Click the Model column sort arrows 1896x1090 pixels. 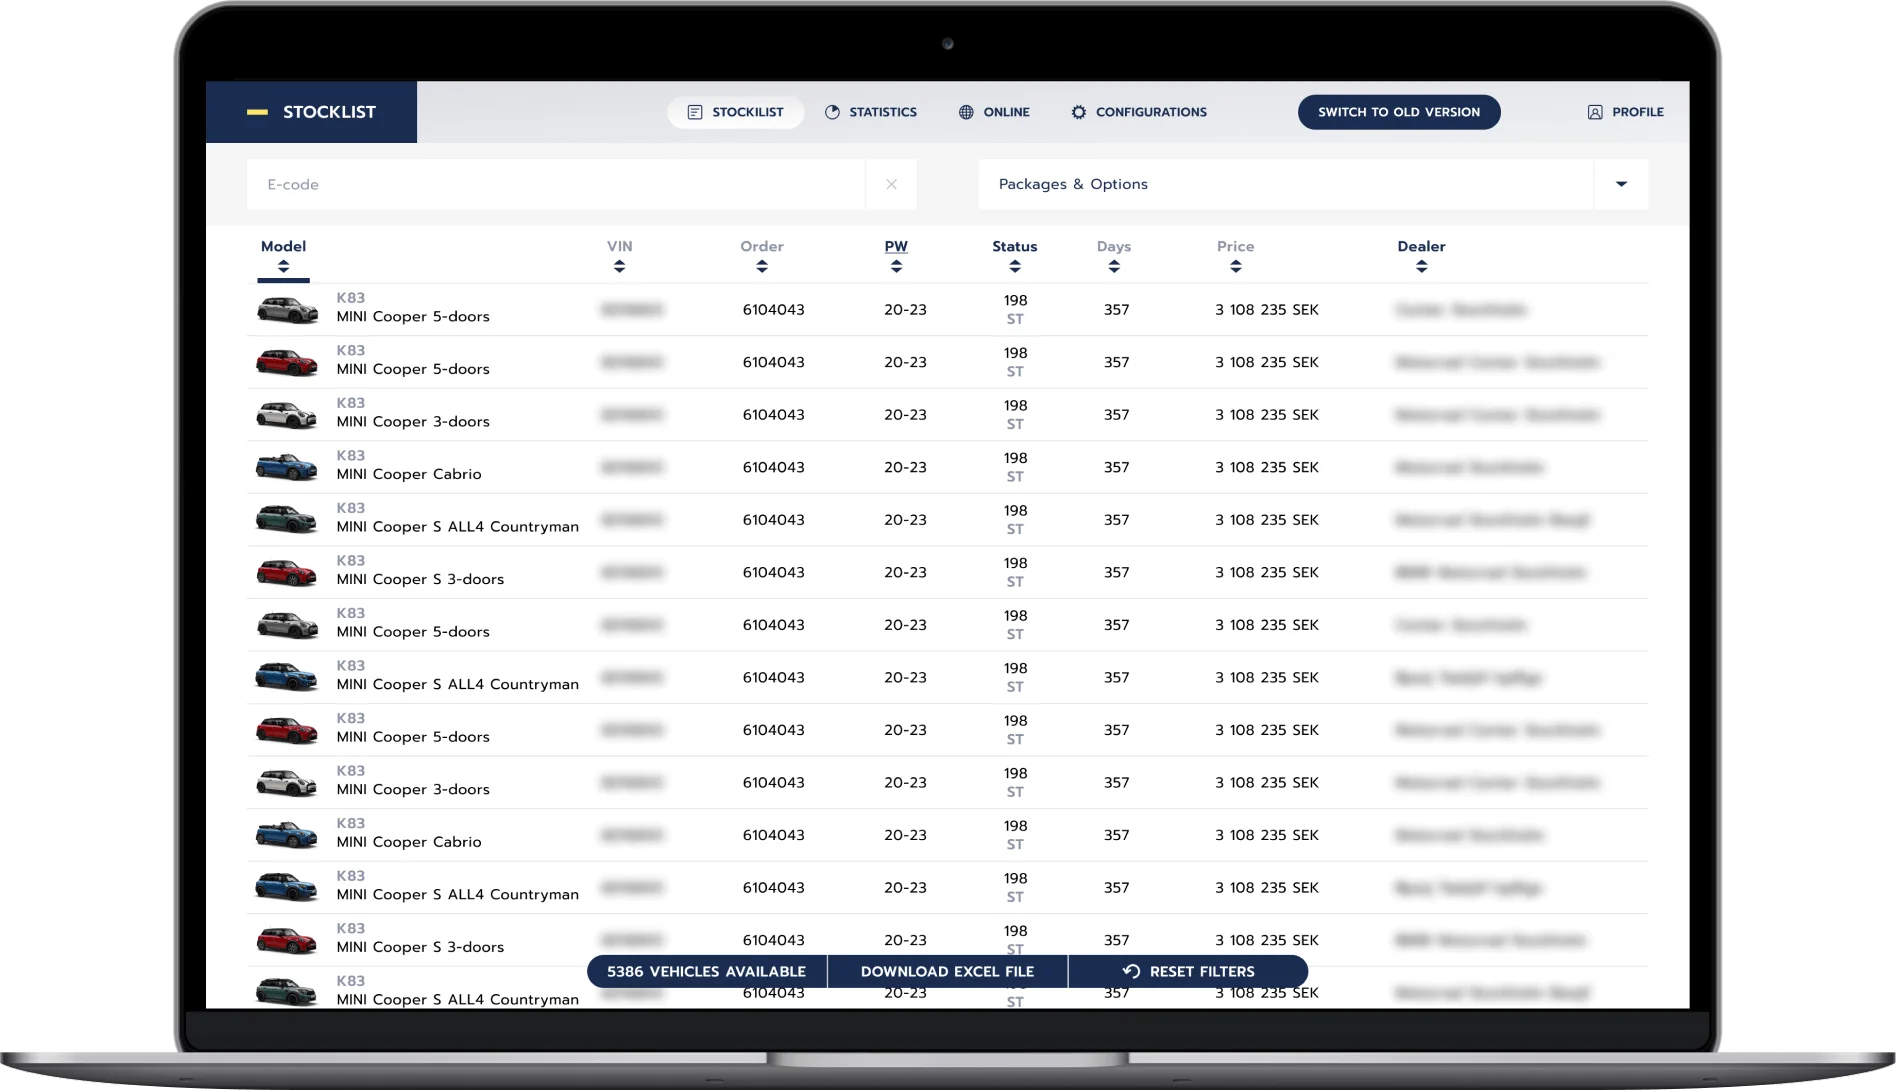pyautogui.click(x=283, y=267)
